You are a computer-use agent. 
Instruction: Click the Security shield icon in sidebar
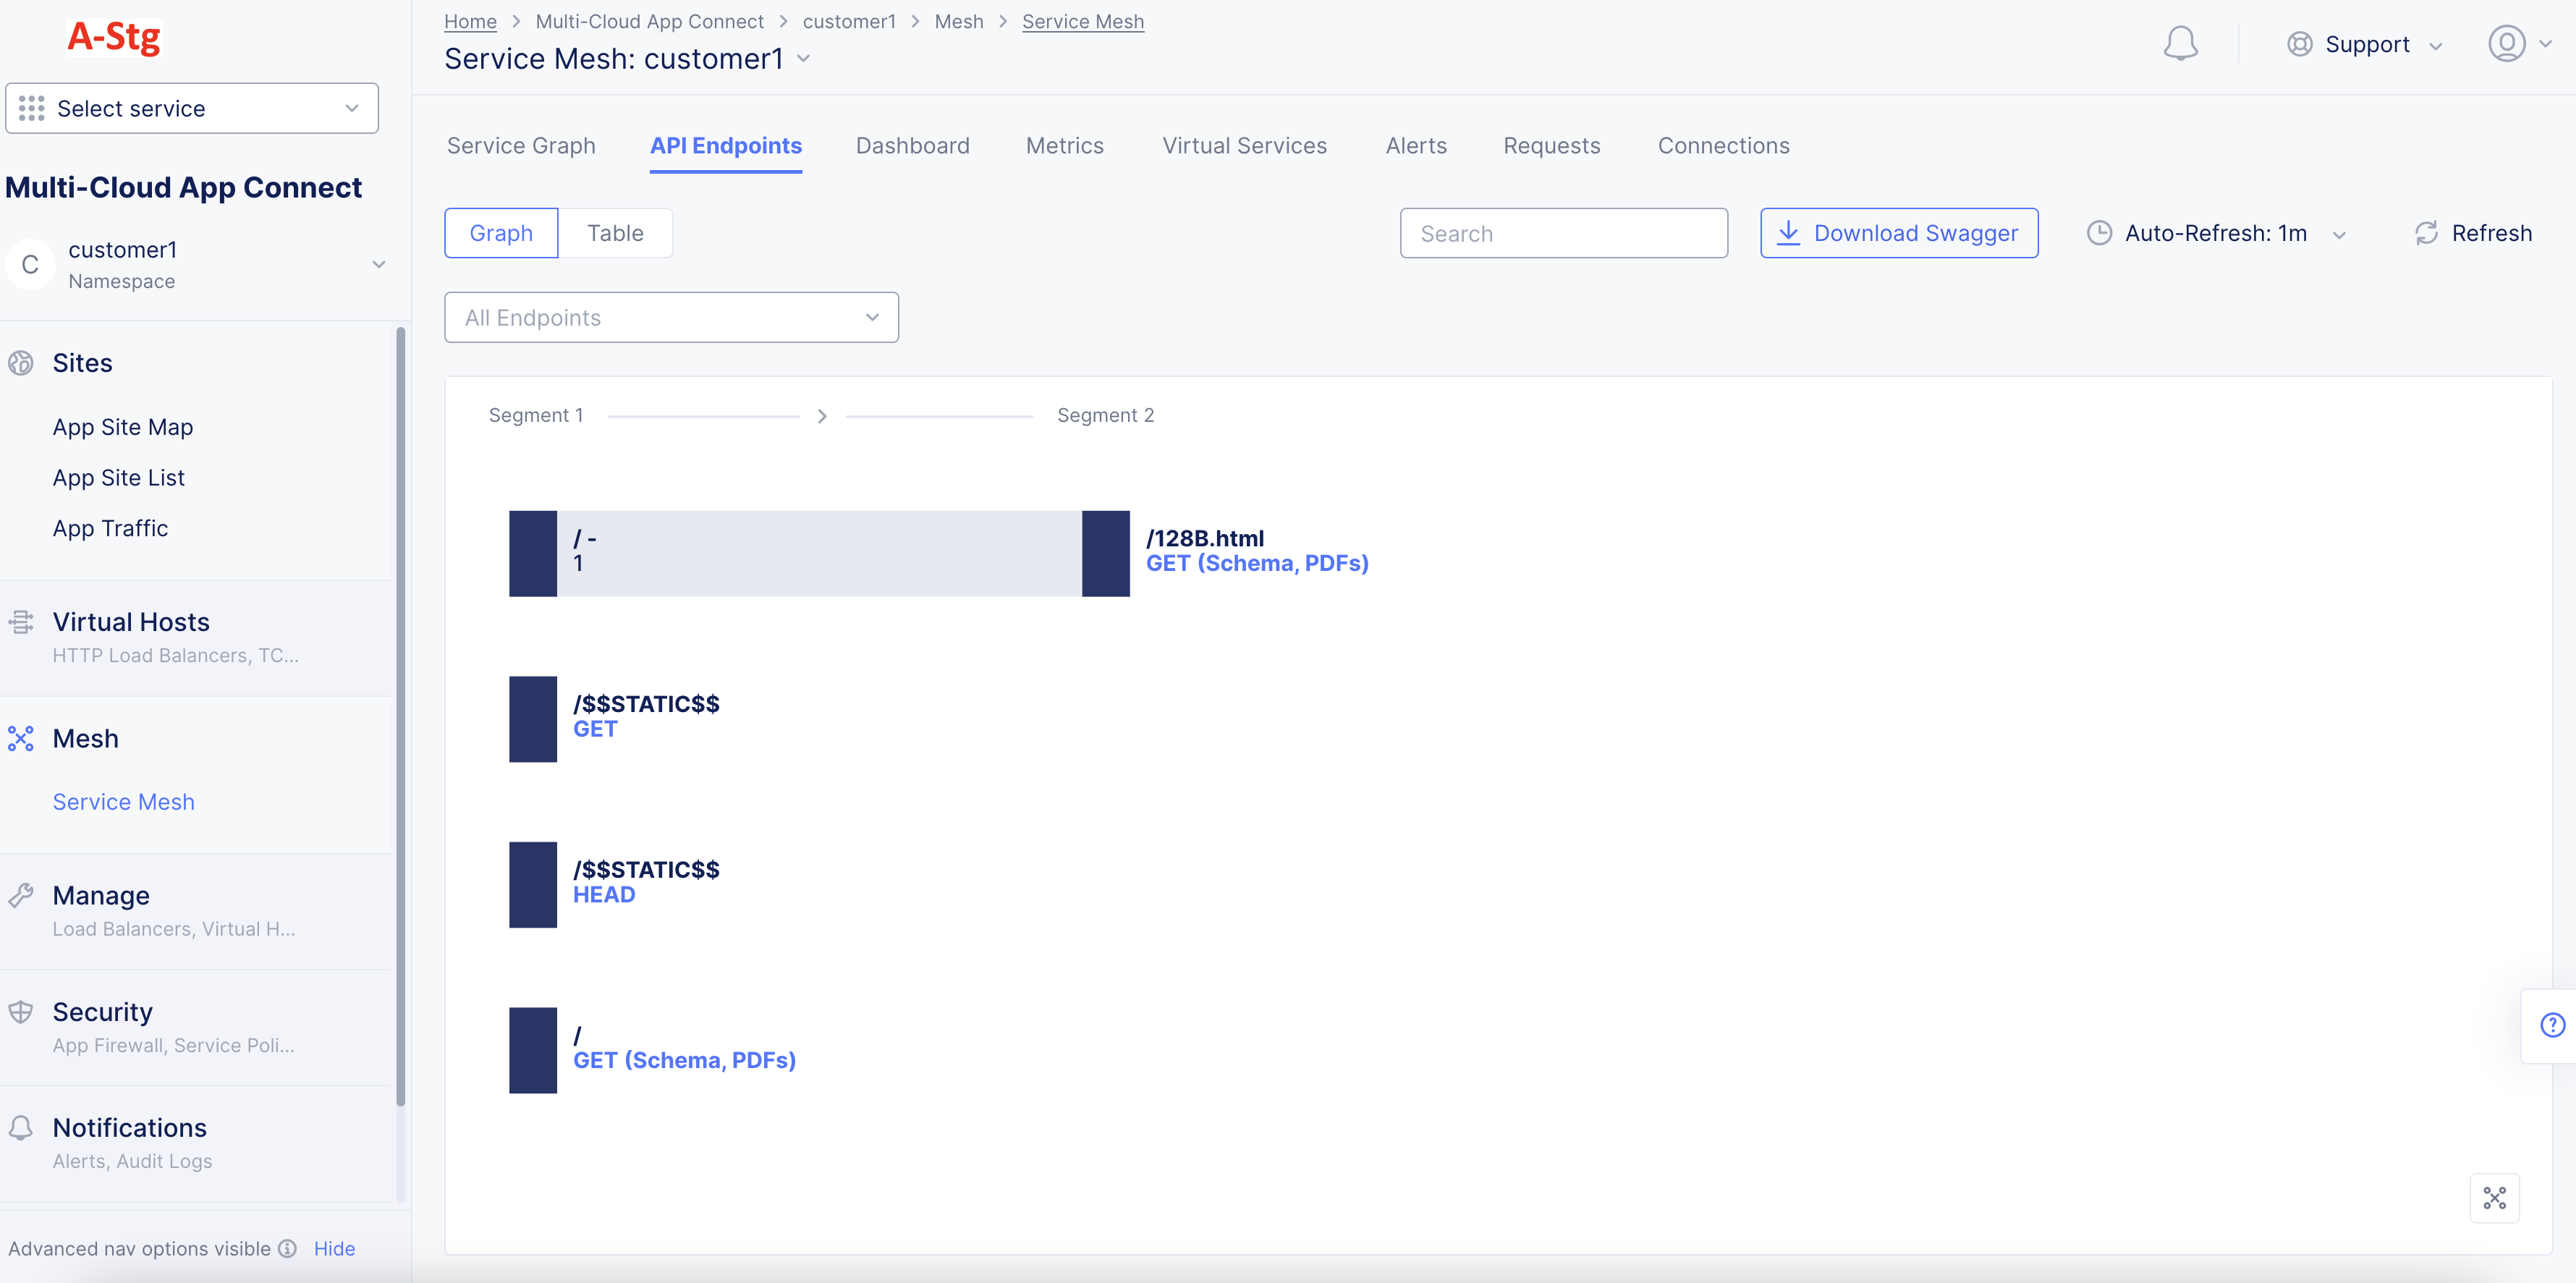tap(22, 1011)
